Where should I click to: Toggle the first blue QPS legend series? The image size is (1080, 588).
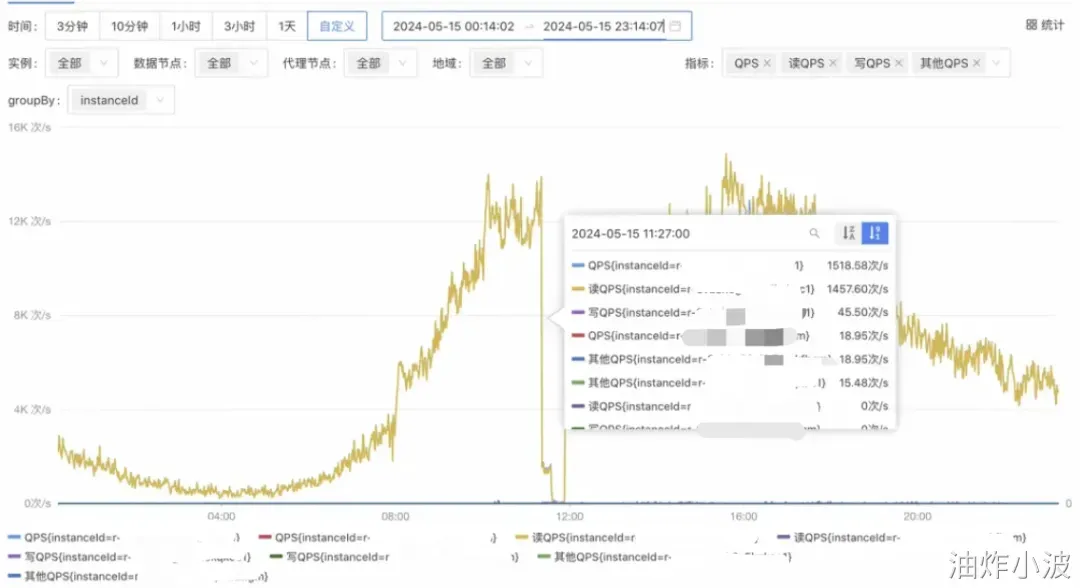[124, 538]
